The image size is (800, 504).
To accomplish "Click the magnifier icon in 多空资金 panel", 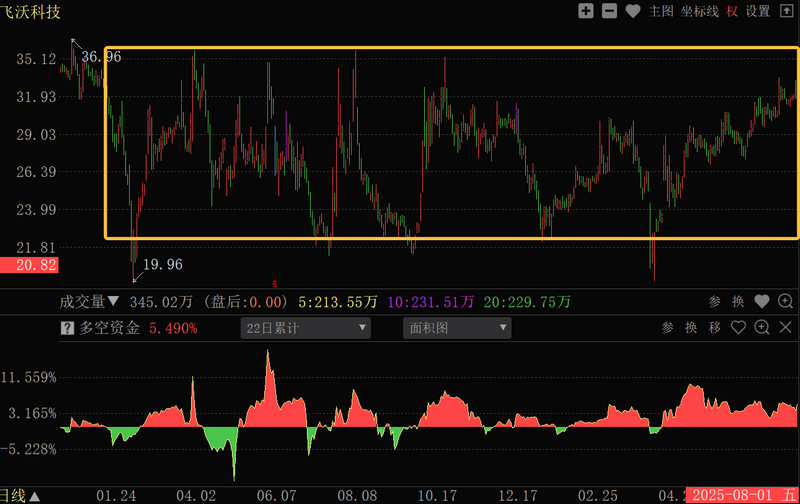I will (x=762, y=327).
